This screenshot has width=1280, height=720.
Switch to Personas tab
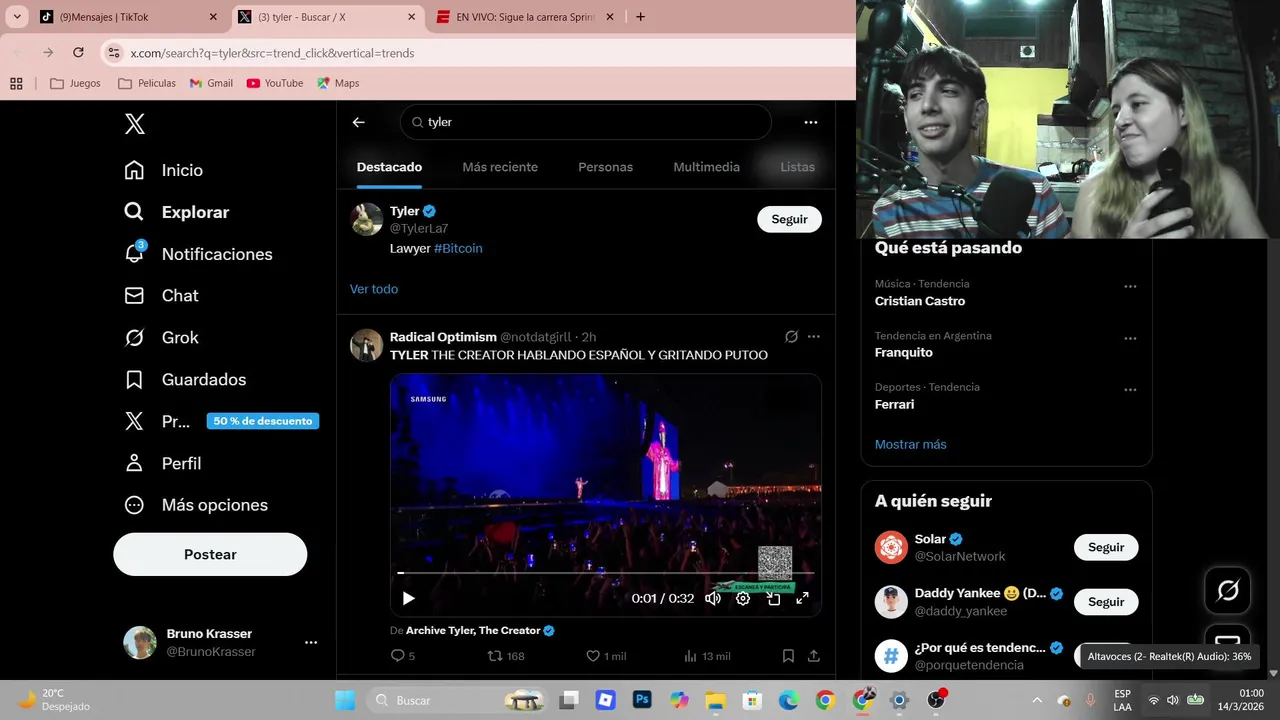tap(605, 167)
